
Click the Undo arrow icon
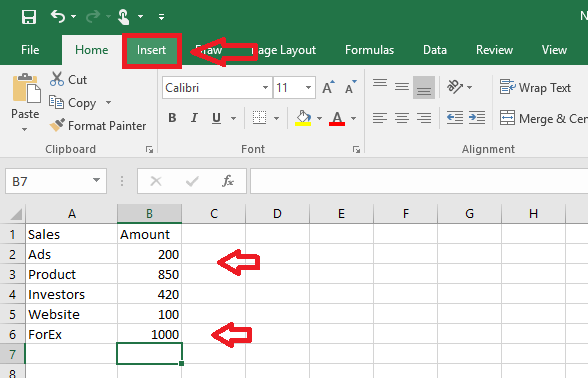click(58, 16)
